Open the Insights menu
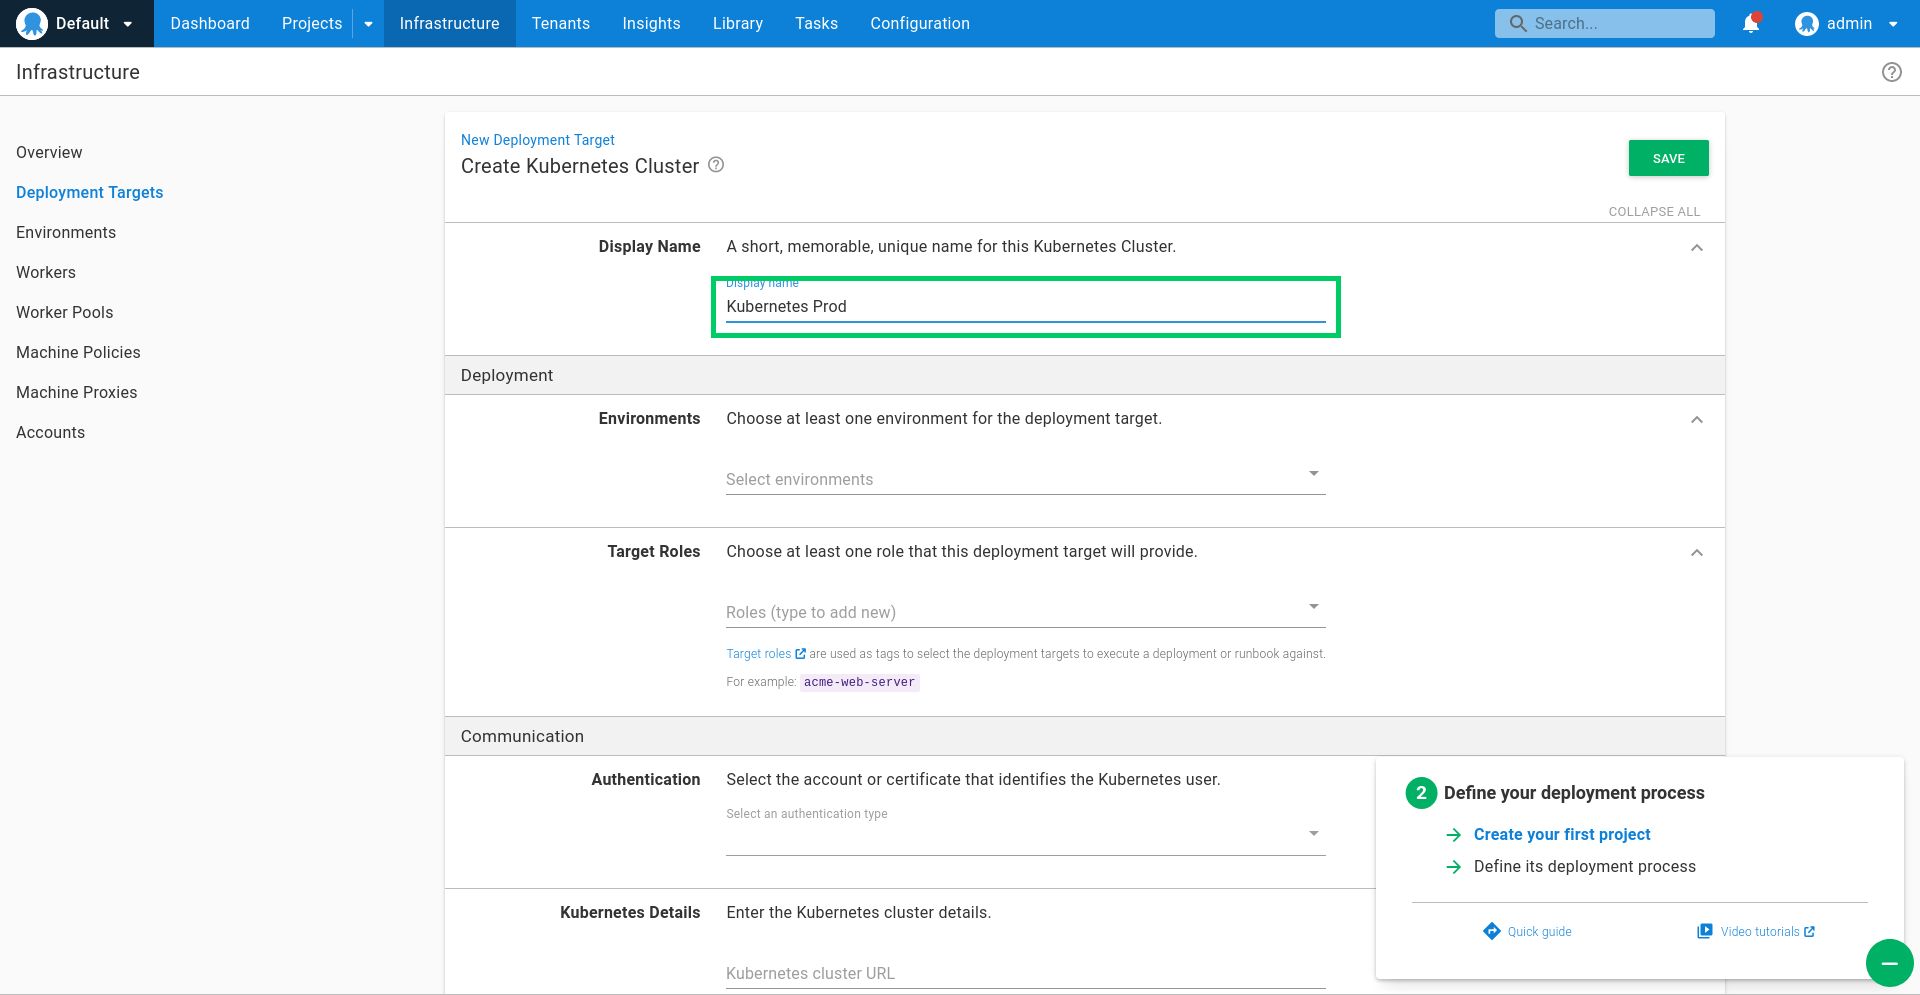The width and height of the screenshot is (1920, 995). [651, 23]
